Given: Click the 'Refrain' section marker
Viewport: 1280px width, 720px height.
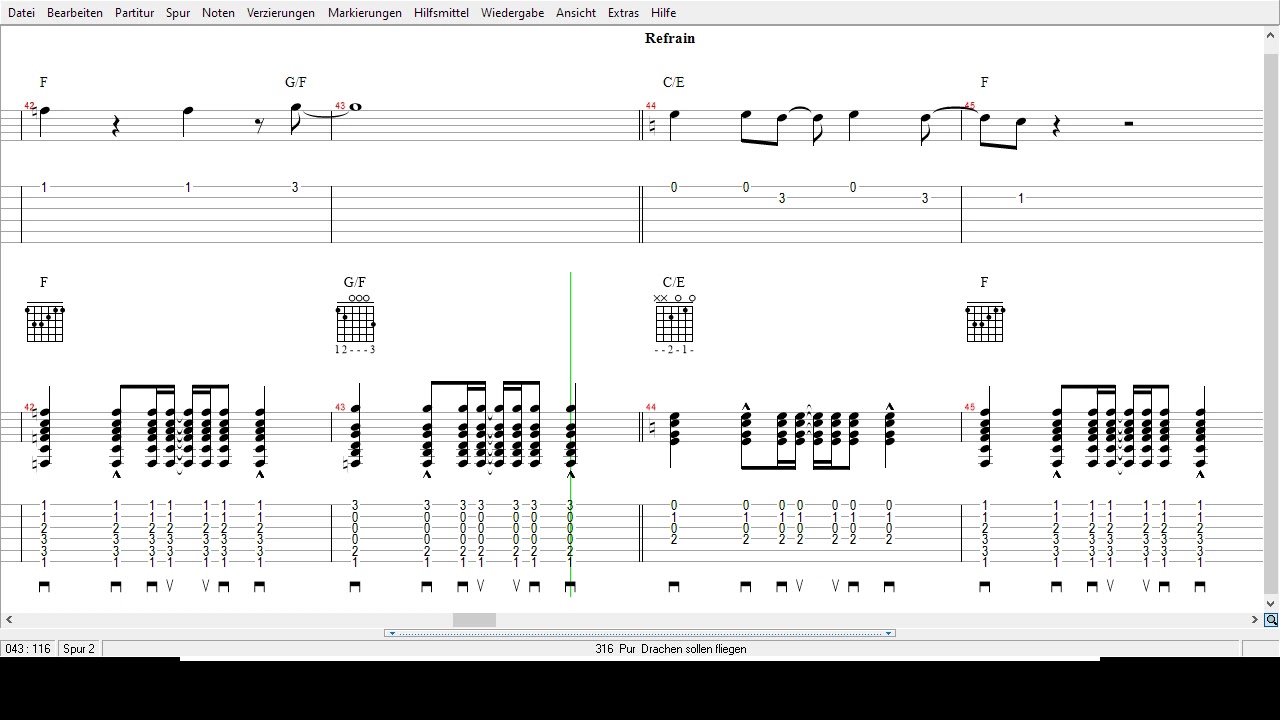Looking at the screenshot, I should [670, 38].
